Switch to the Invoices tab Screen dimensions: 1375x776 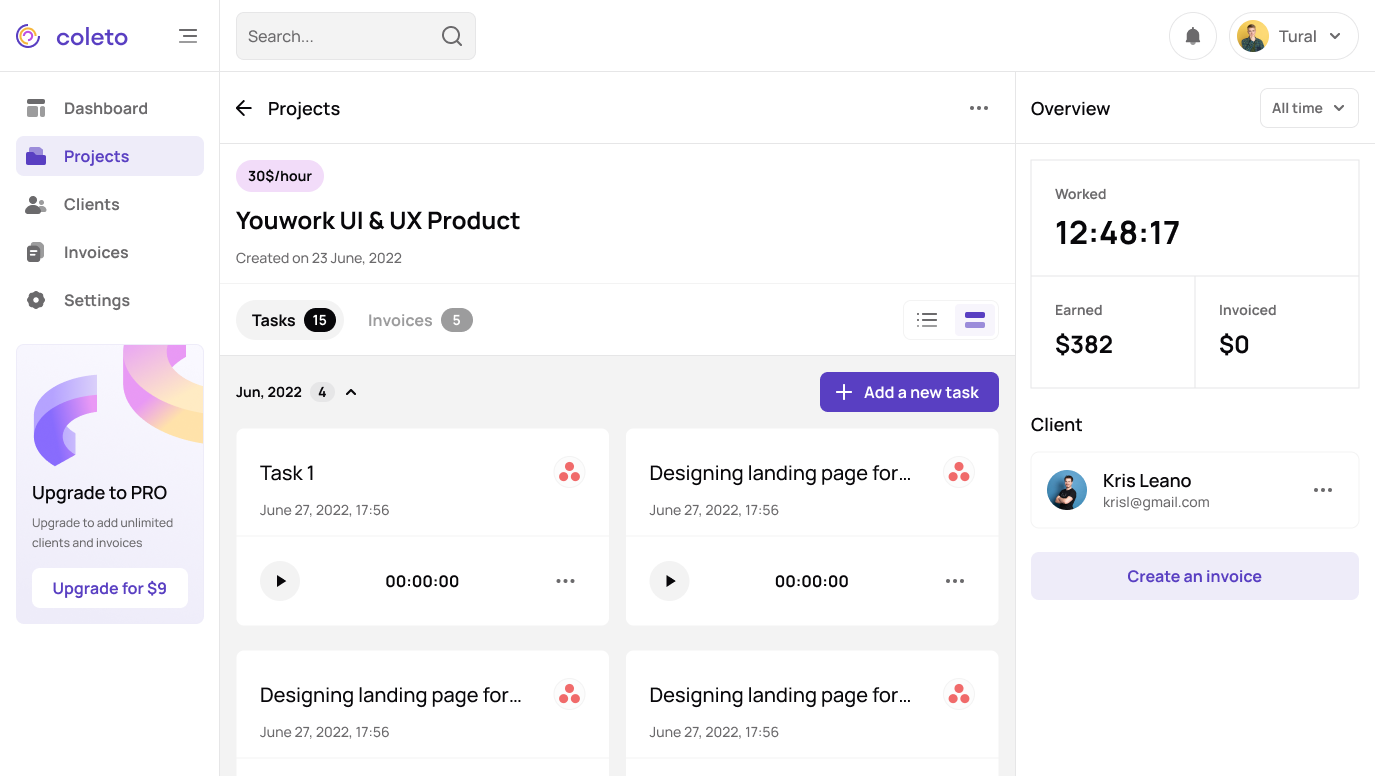419,320
